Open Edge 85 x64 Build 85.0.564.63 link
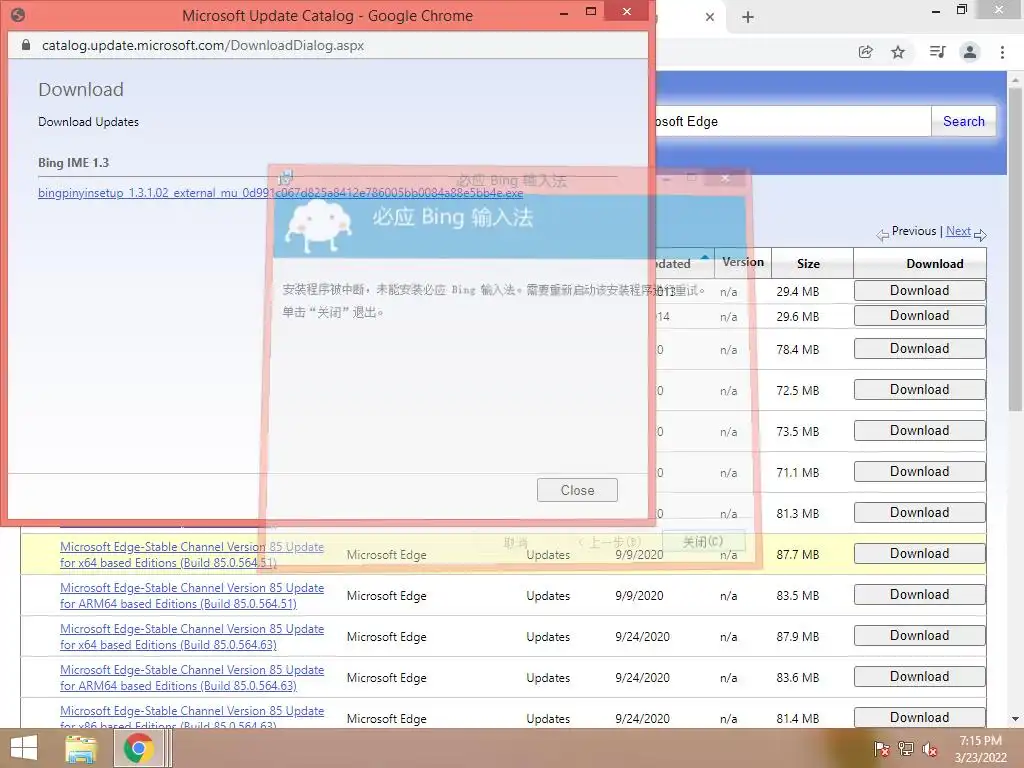This screenshot has width=1024, height=768. tap(191, 637)
